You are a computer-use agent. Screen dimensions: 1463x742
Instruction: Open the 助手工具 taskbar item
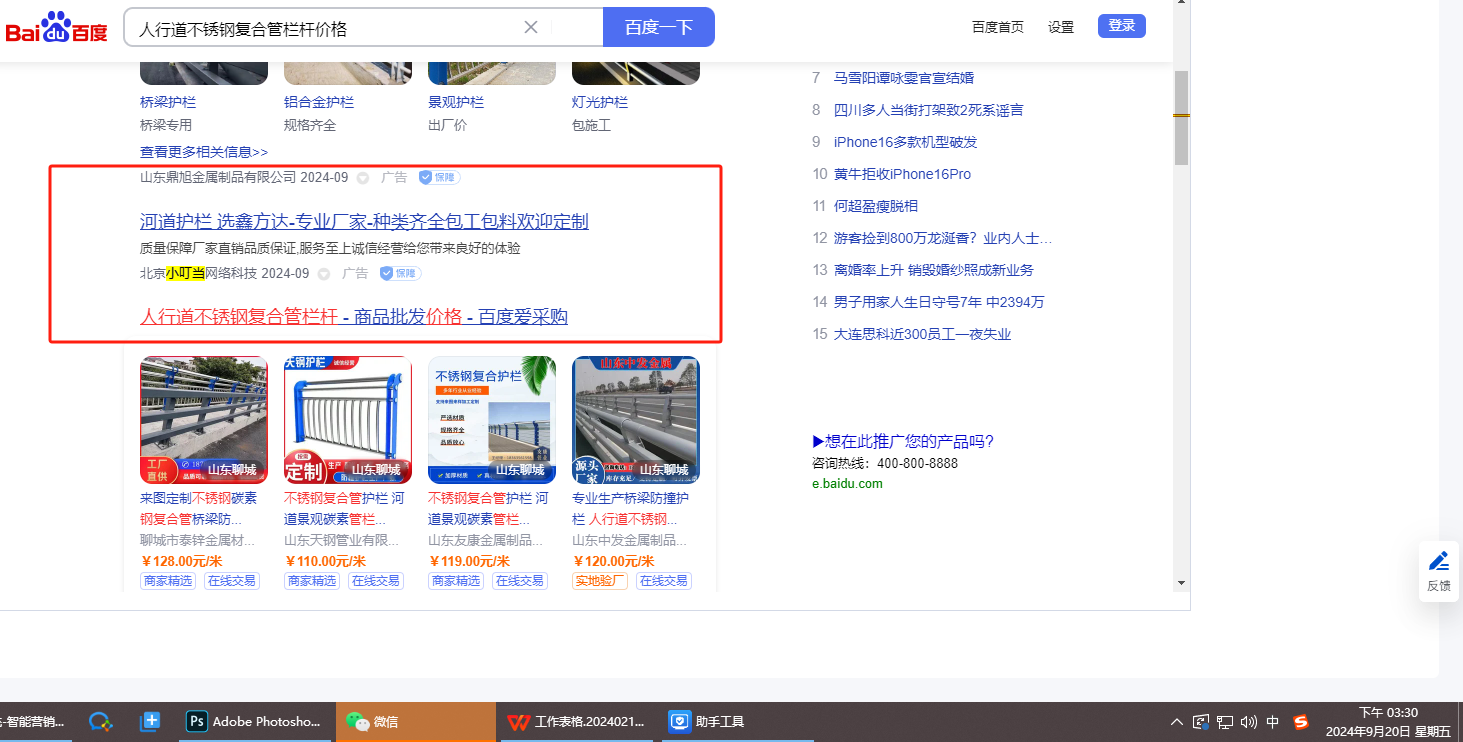736,721
